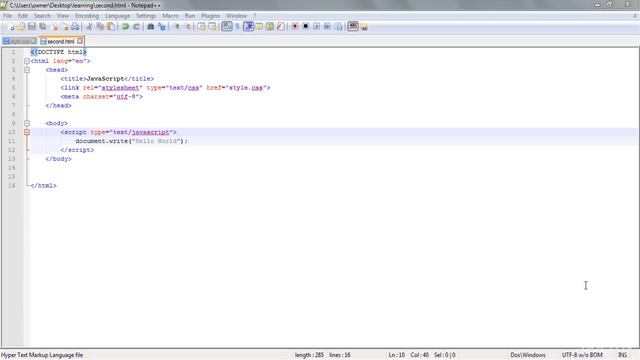Click the title JavaScript line

click(107, 79)
